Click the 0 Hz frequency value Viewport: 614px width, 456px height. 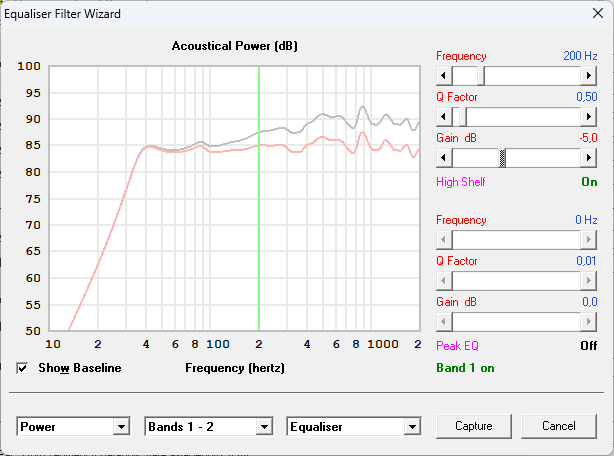pos(586,220)
